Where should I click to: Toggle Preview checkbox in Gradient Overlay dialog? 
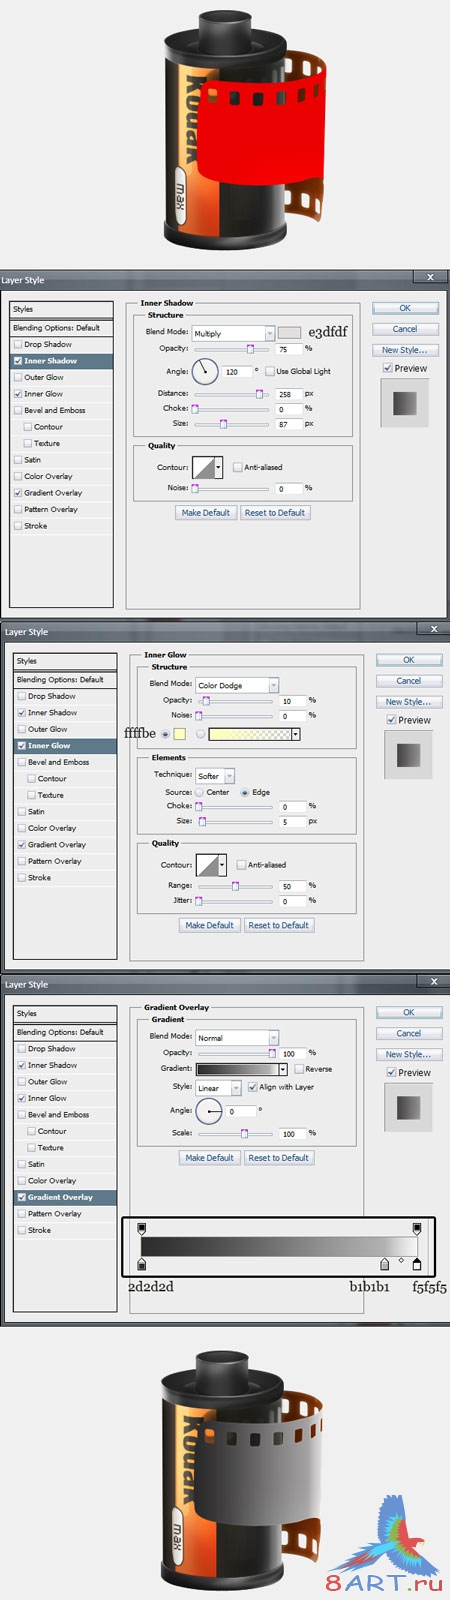coord(392,1072)
